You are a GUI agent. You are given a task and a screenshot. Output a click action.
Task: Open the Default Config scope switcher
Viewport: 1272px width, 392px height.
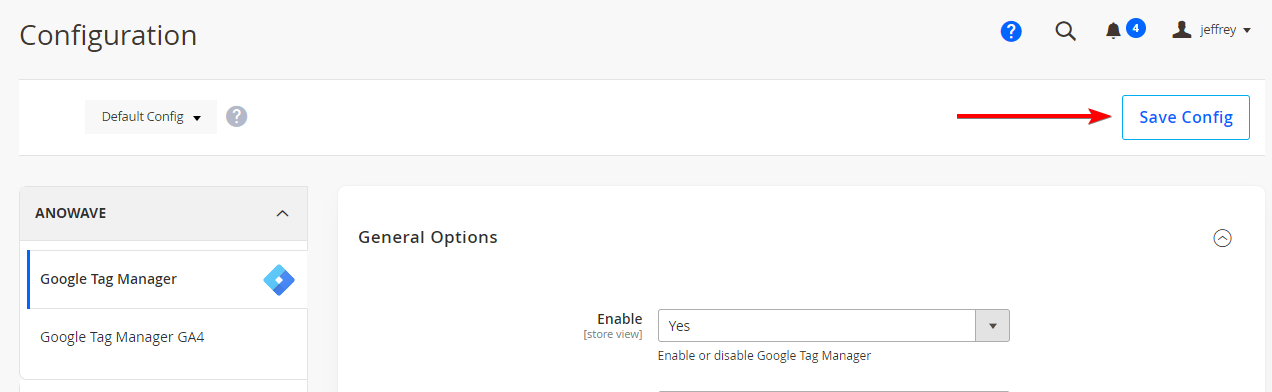tap(151, 117)
